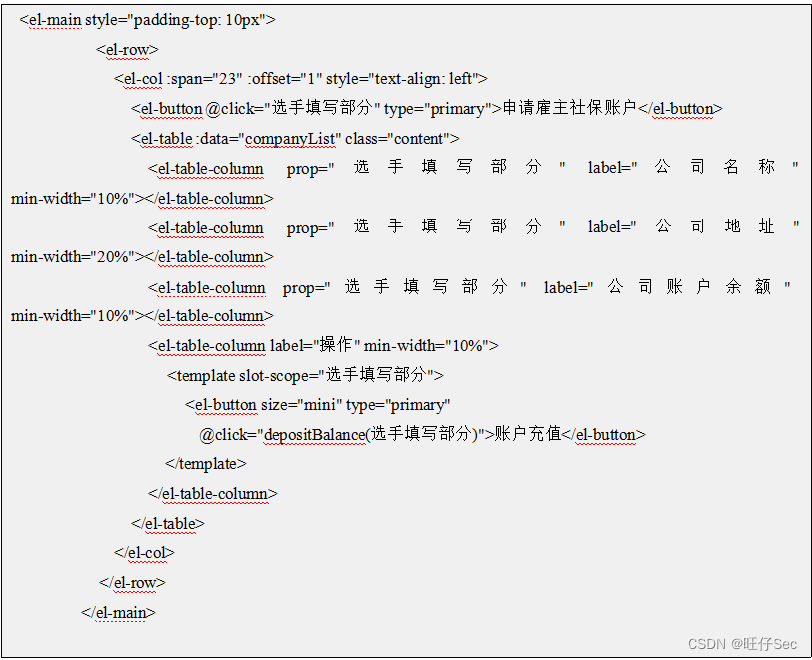Click the closing </el-row> tag line
Image resolution: width=812 pixels, height=660 pixels.
pyautogui.click(x=132, y=583)
